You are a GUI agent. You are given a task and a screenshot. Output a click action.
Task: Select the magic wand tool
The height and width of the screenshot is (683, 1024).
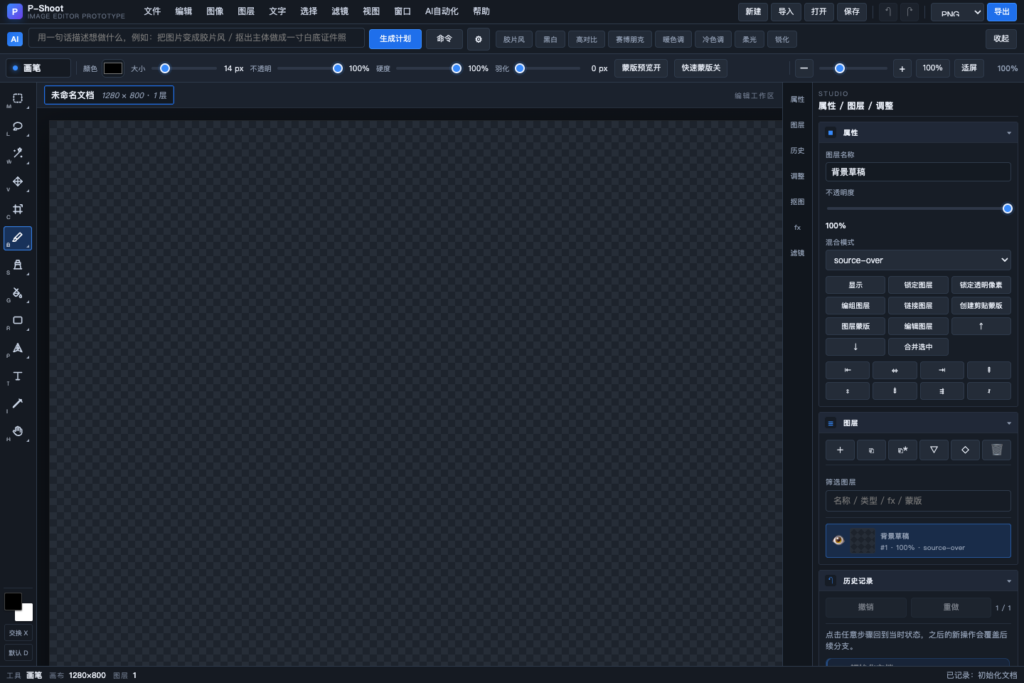coord(18,154)
